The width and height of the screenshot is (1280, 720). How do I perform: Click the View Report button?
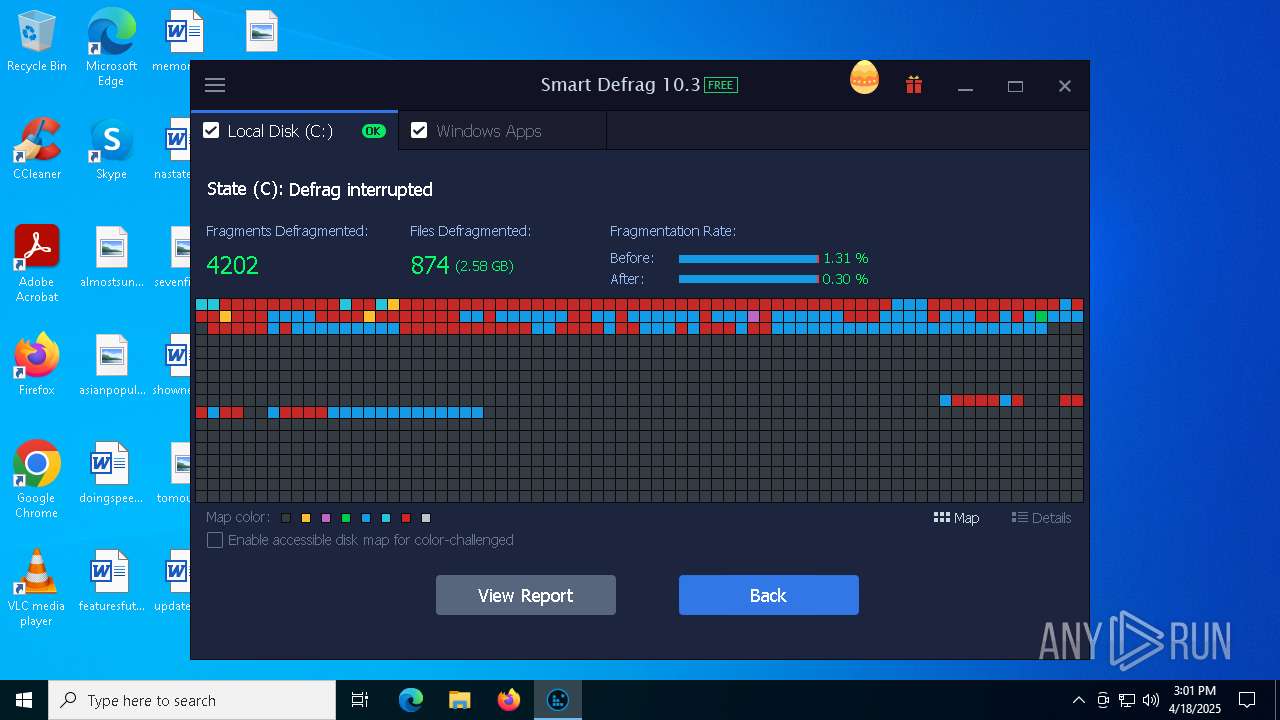point(526,595)
